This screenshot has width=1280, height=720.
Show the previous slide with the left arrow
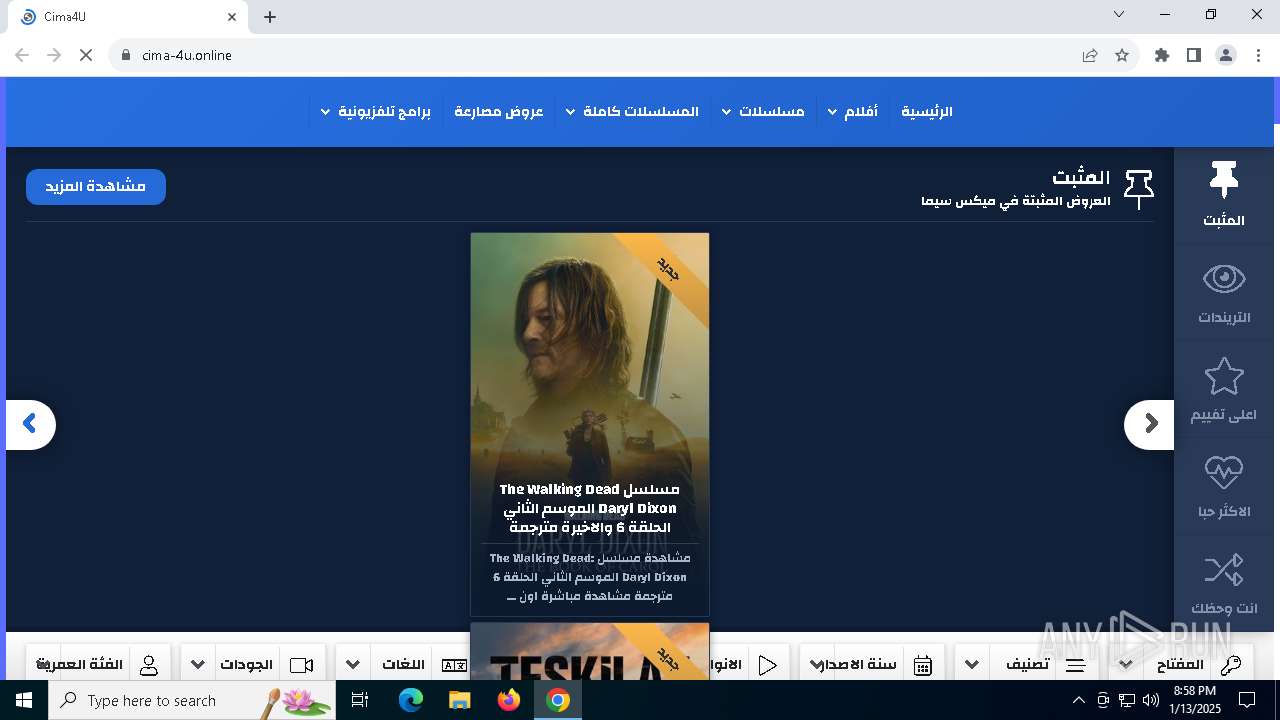[30, 424]
